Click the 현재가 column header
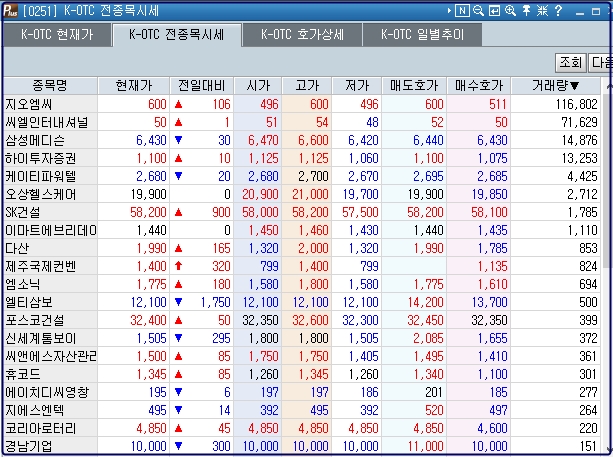This screenshot has width=613, height=457. tap(134, 86)
